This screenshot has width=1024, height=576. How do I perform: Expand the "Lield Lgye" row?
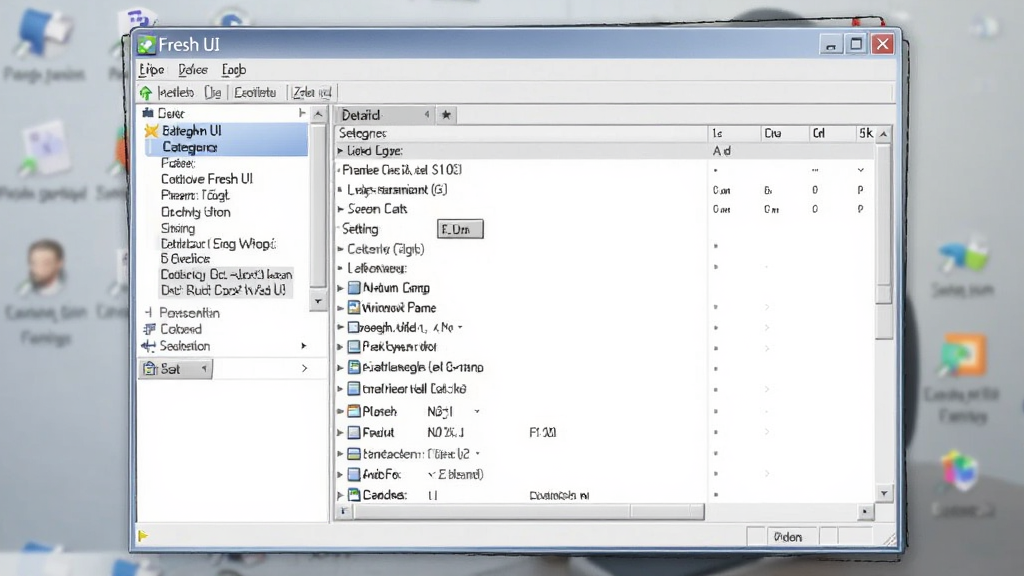tap(340, 151)
